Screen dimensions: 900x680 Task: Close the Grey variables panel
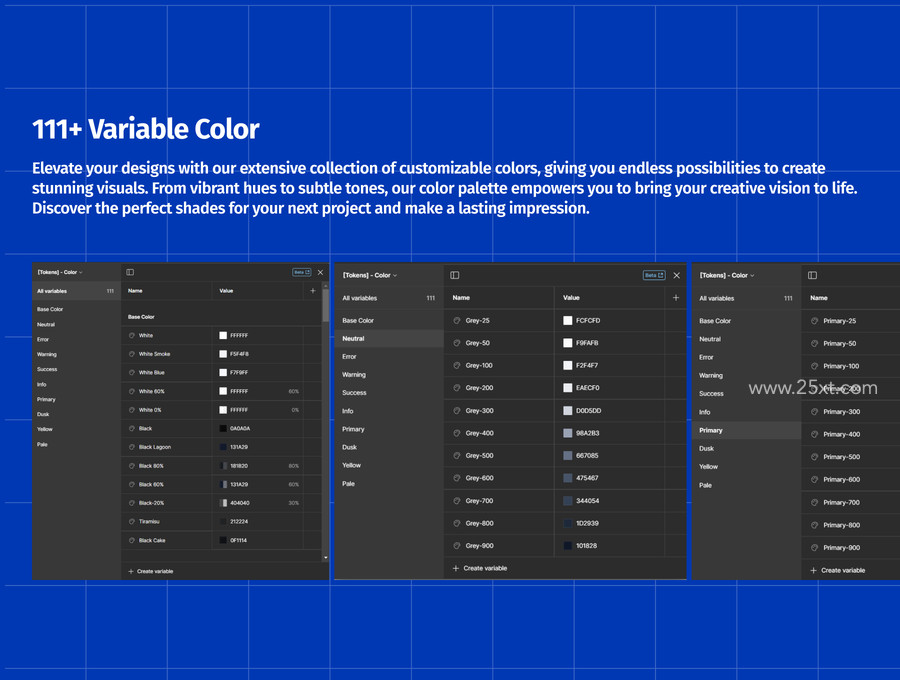pyautogui.click(x=677, y=275)
